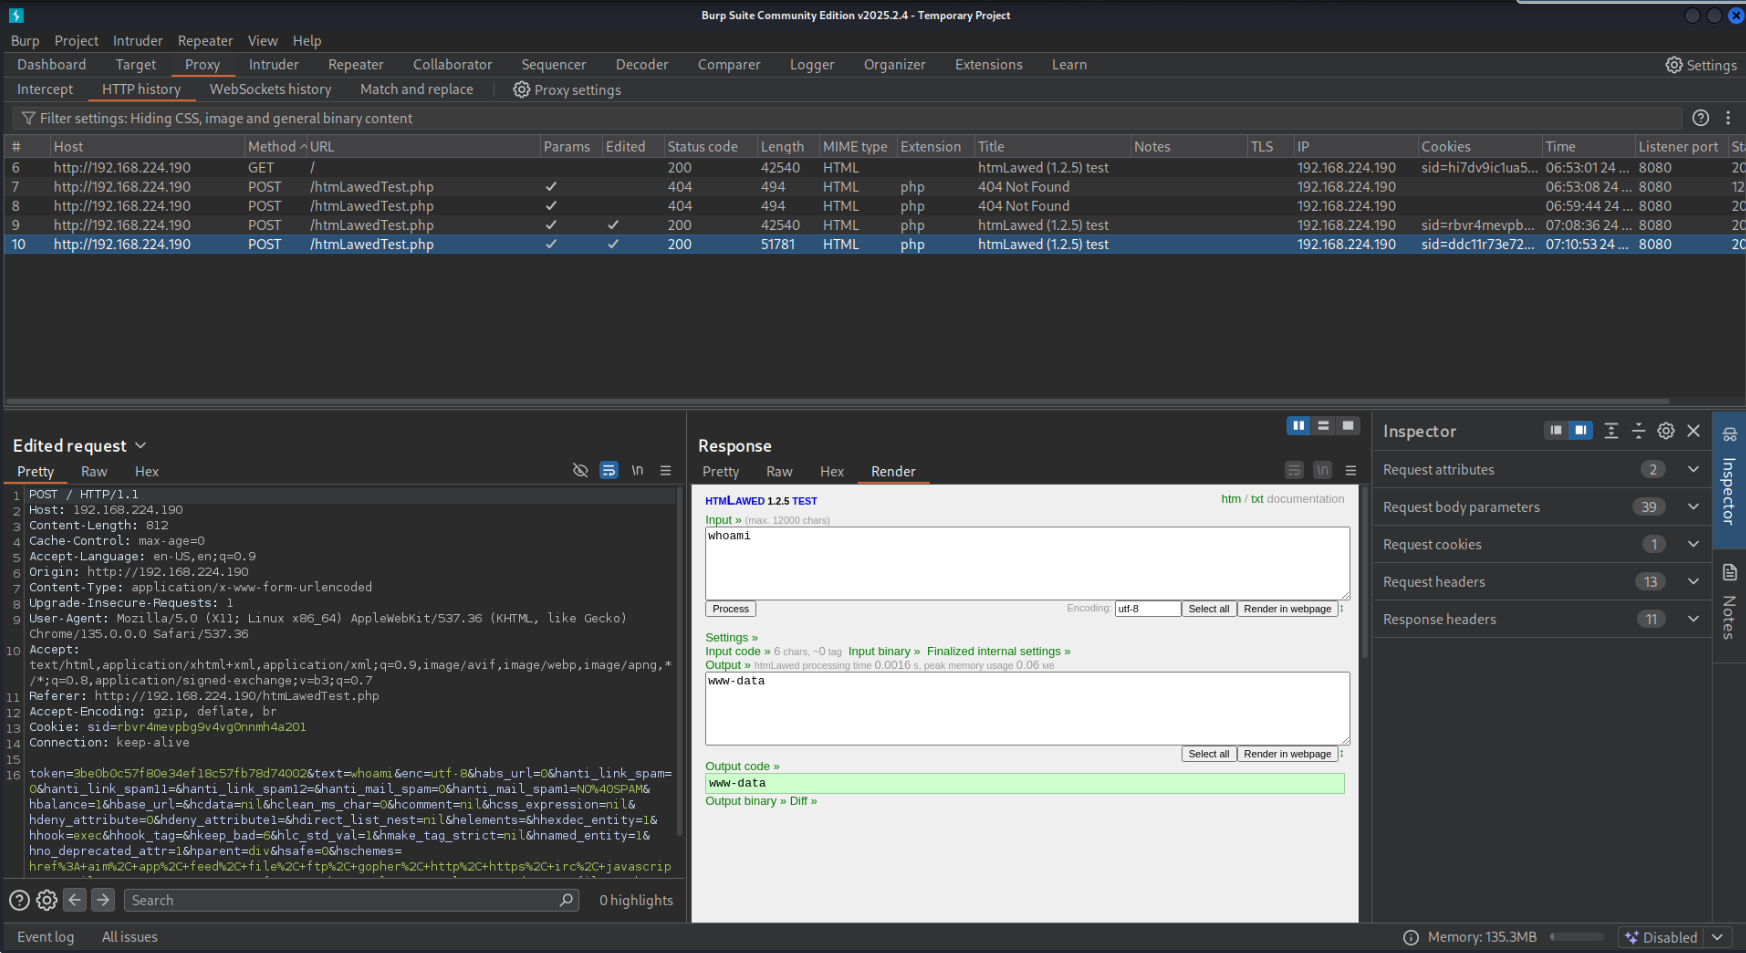Click the Process button in rendered page
This screenshot has height=953, width=1746.
[731, 608]
